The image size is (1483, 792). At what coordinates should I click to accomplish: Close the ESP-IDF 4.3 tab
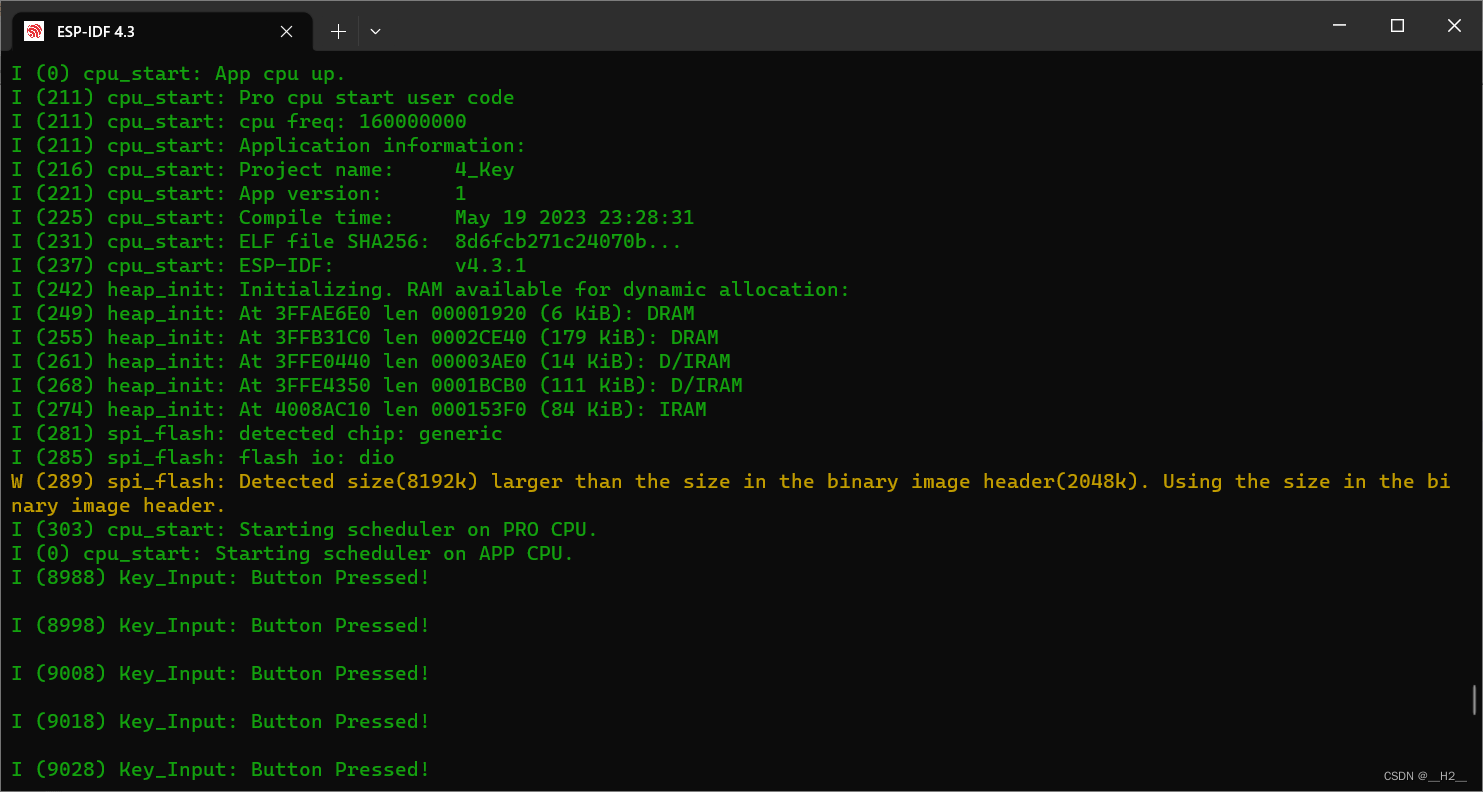coord(286,31)
